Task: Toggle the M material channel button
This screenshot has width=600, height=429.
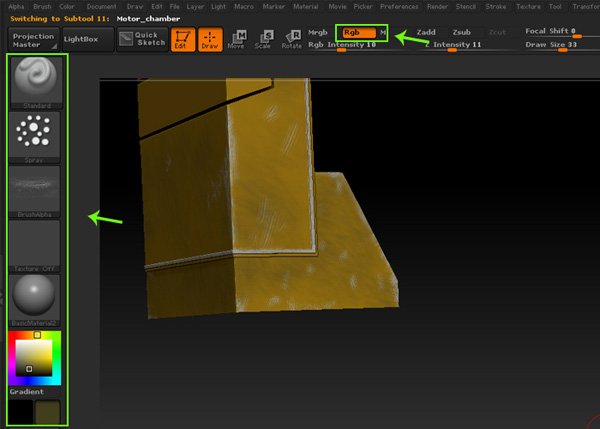Action: point(383,33)
